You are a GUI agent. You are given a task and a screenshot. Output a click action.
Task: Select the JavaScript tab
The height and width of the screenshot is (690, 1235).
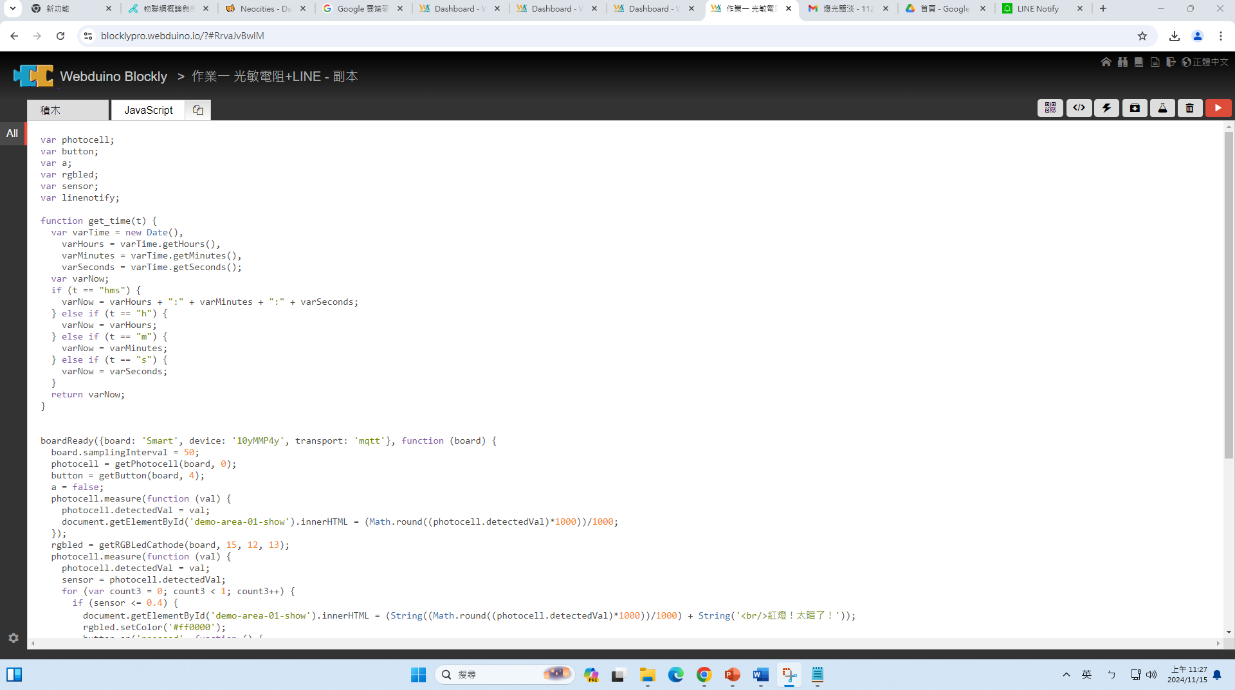[x=148, y=110]
